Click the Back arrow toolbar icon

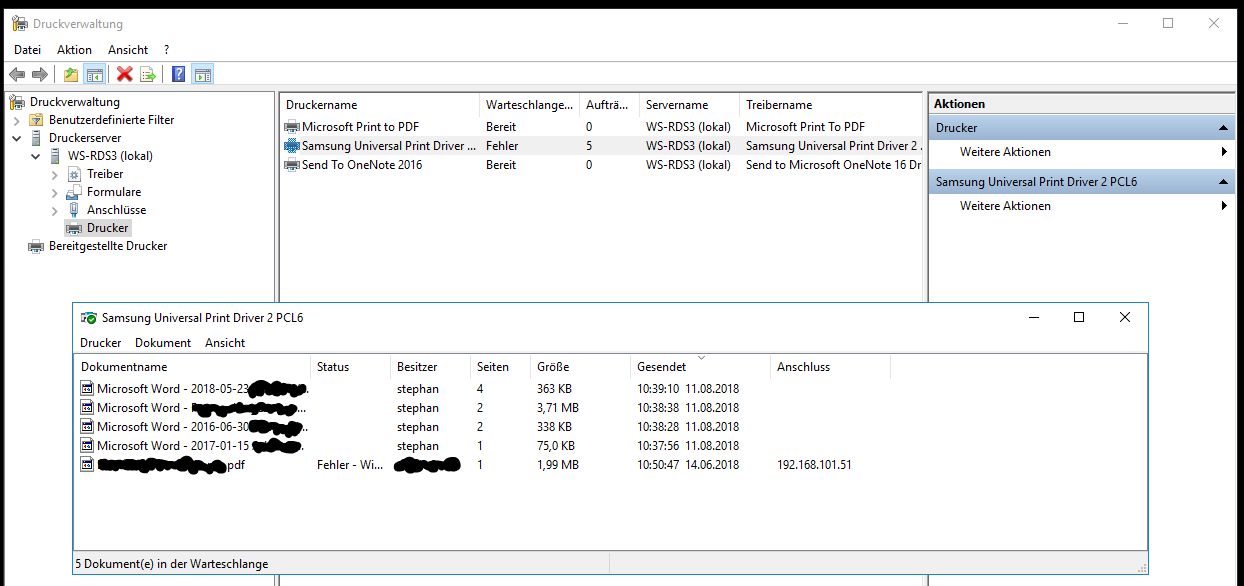tap(17, 74)
